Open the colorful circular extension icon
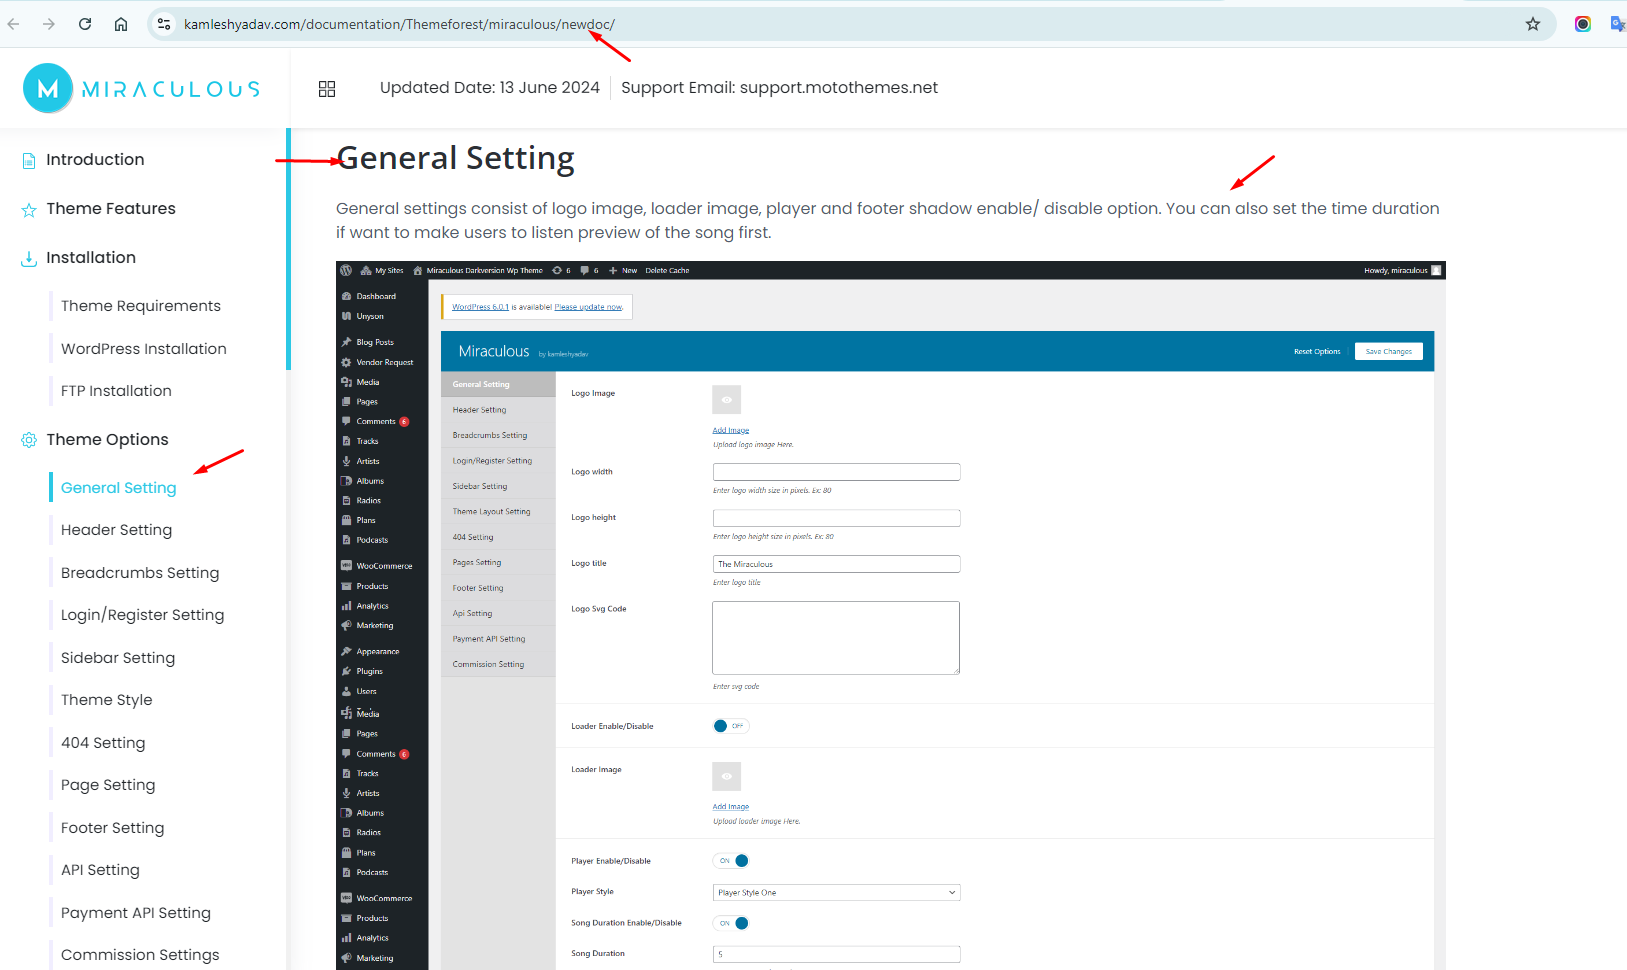The image size is (1627, 970). tap(1583, 24)
